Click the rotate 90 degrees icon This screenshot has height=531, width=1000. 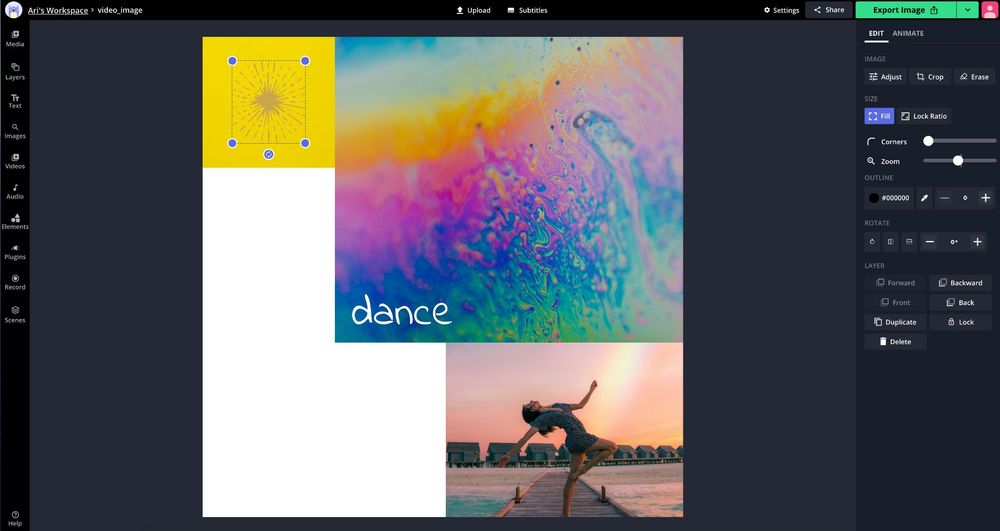point(873,242)
